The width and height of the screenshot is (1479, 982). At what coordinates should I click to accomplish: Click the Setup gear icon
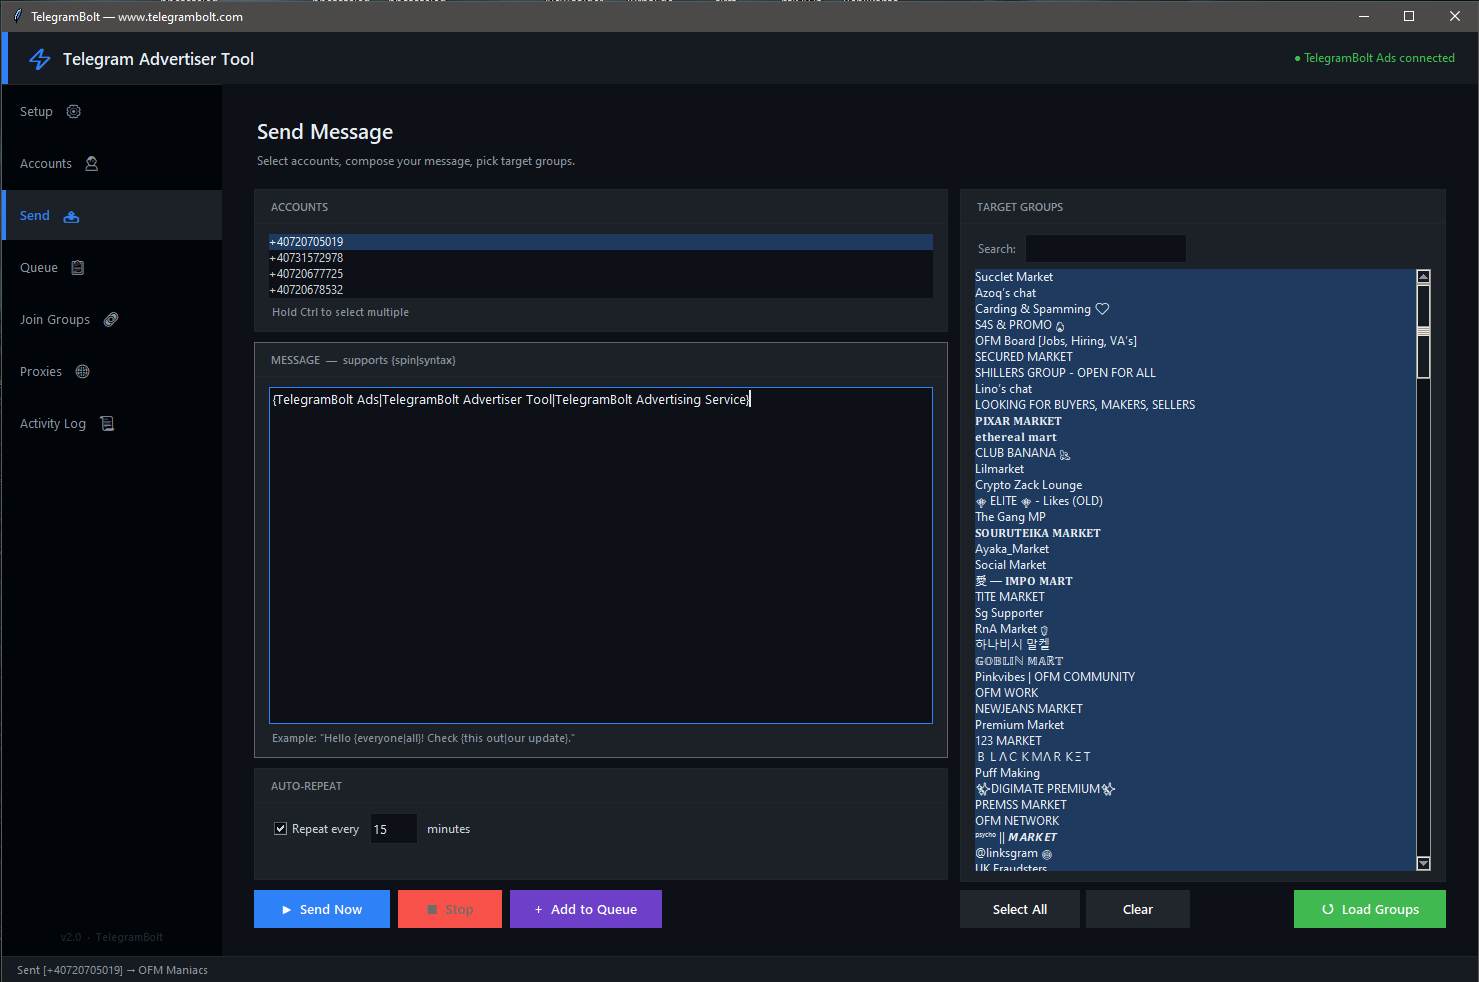73,112
